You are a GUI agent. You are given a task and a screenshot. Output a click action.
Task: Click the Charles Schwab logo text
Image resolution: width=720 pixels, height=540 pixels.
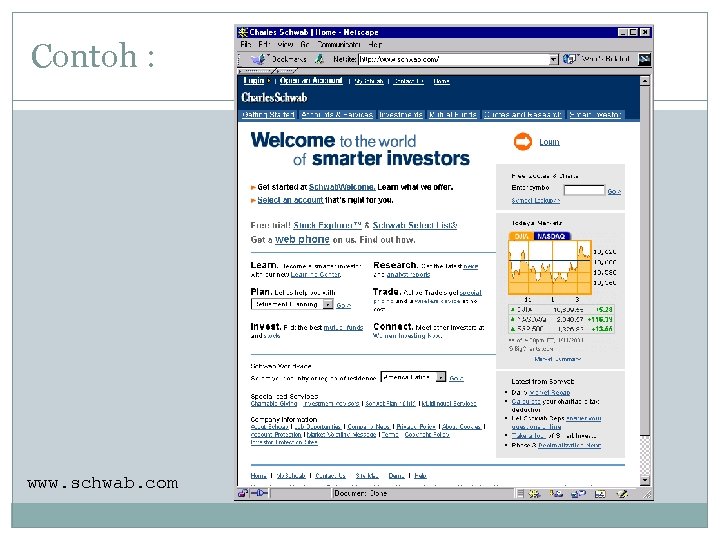click(x=274, y=97)
